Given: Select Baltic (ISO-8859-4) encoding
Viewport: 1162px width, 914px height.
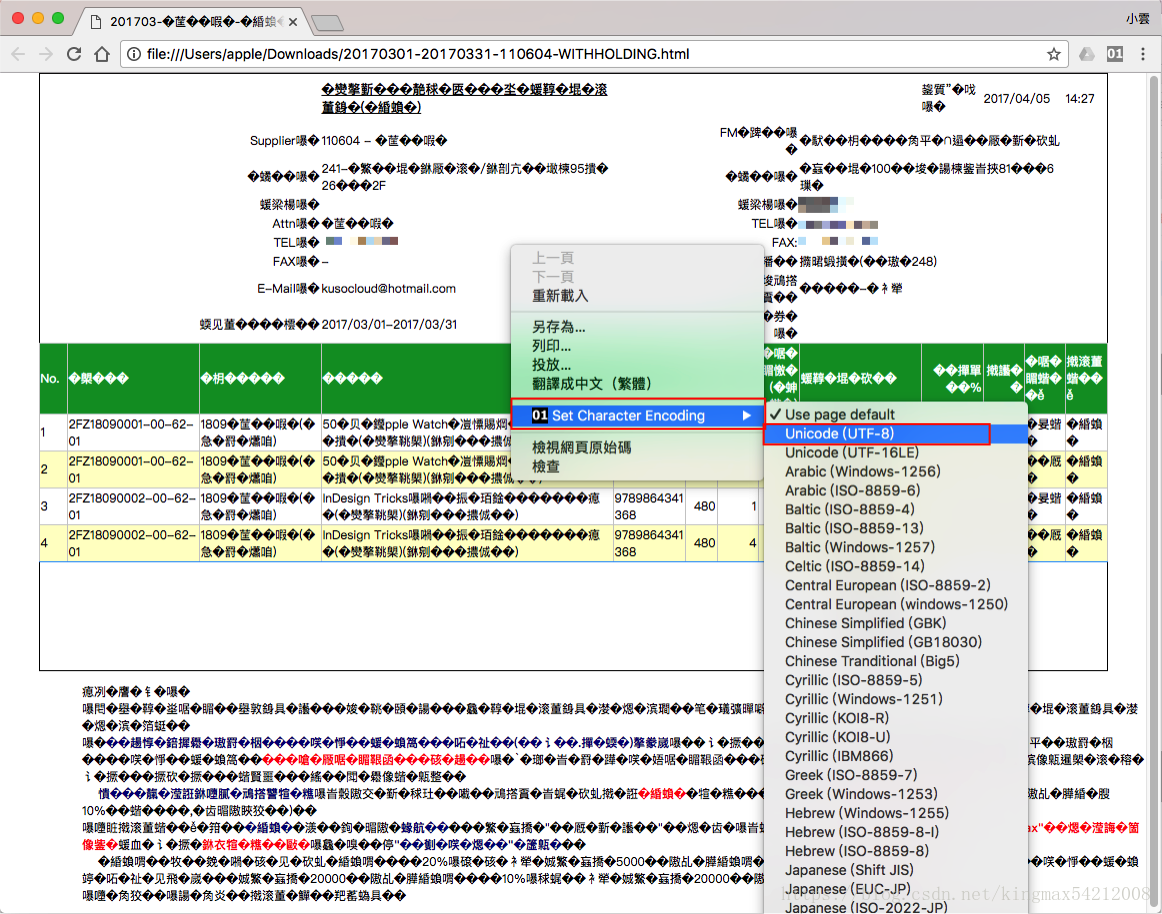Looking at the screenshot, I should [x=895, y=509].
